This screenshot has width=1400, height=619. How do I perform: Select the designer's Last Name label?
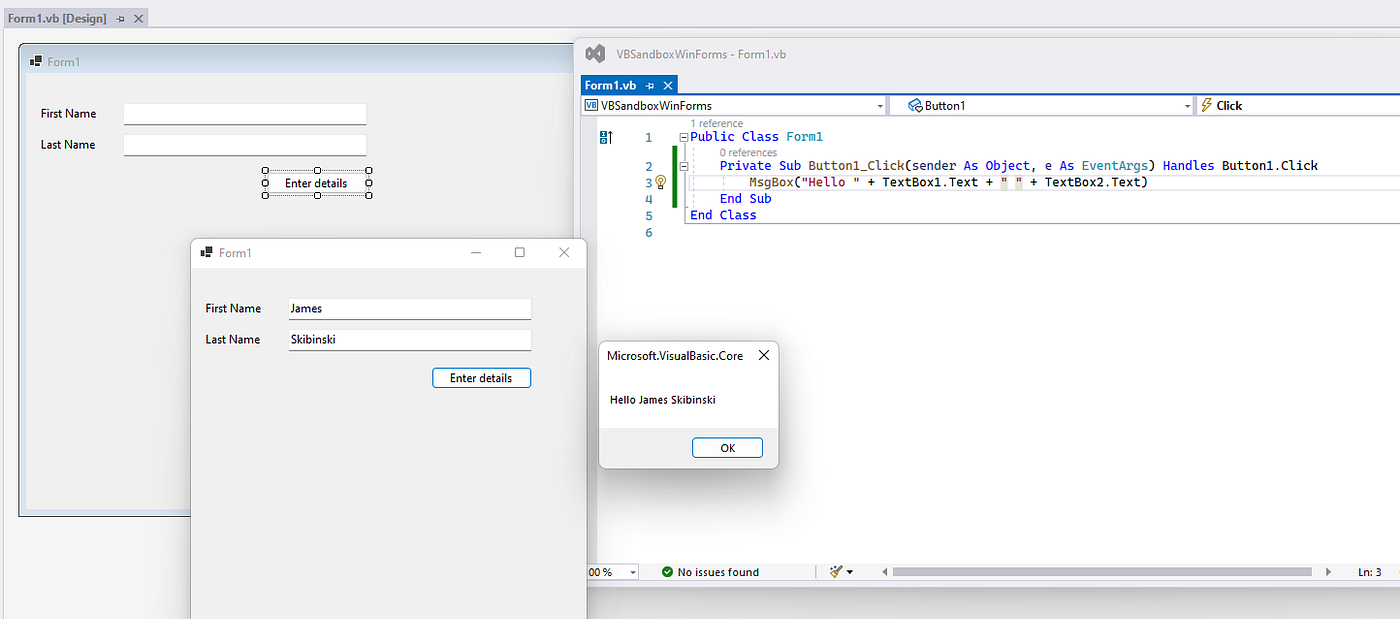pyautogui.click(x=68, y=145)
